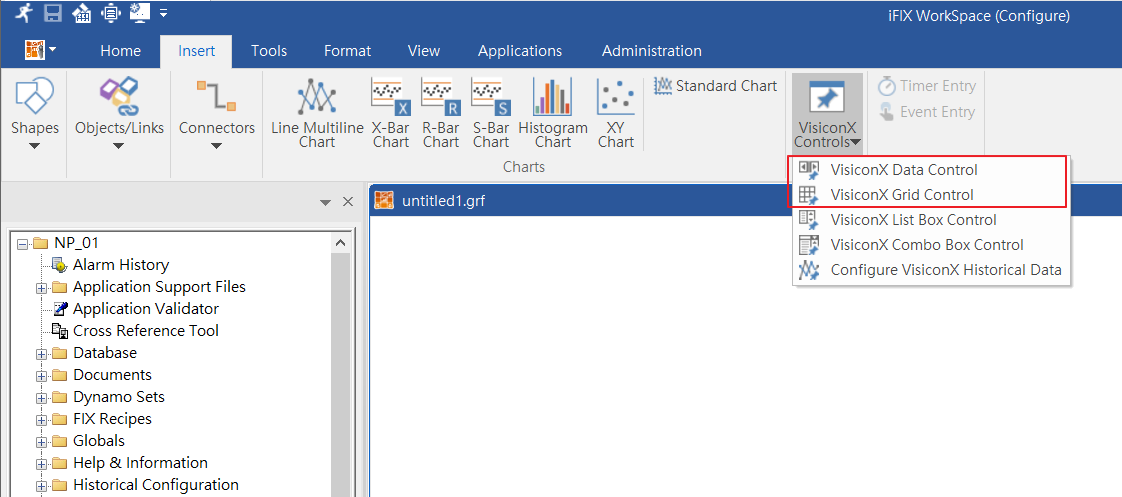The image size is (1122, 497).
Task: Open the Shapes gallery
Action: click(34, 114)
